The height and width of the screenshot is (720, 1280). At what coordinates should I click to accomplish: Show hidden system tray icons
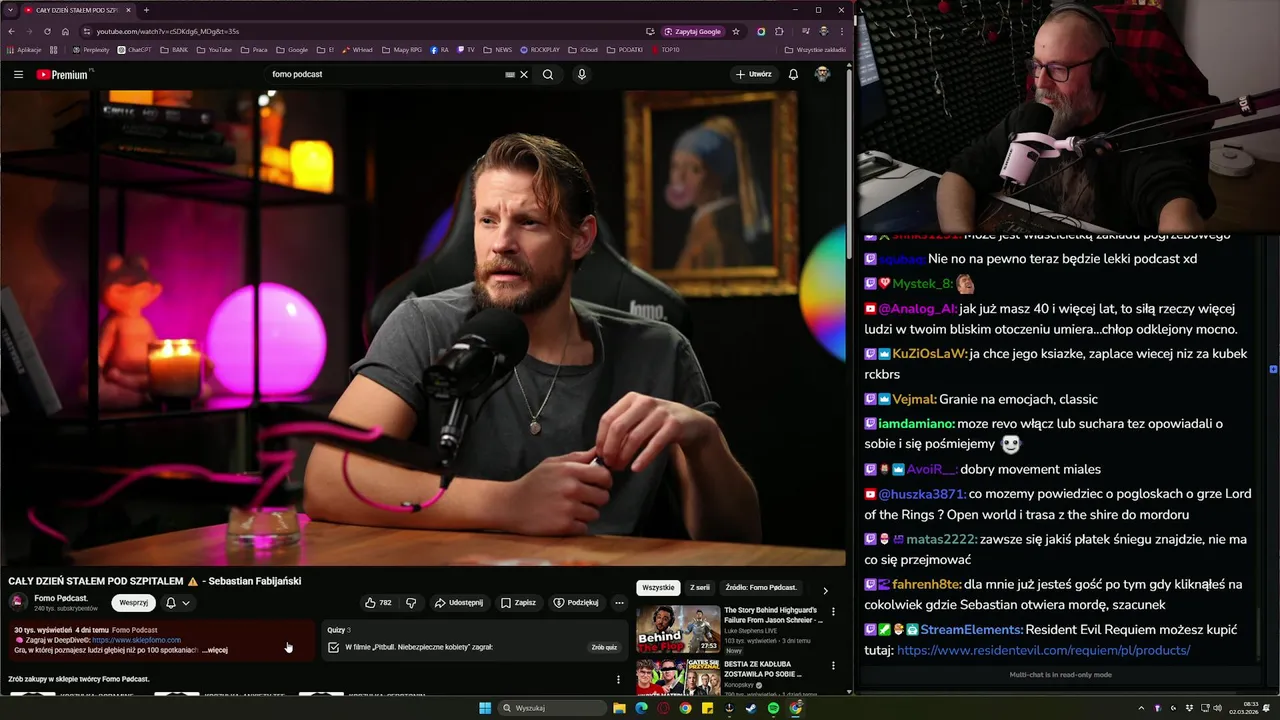[x=1141, y=708]
